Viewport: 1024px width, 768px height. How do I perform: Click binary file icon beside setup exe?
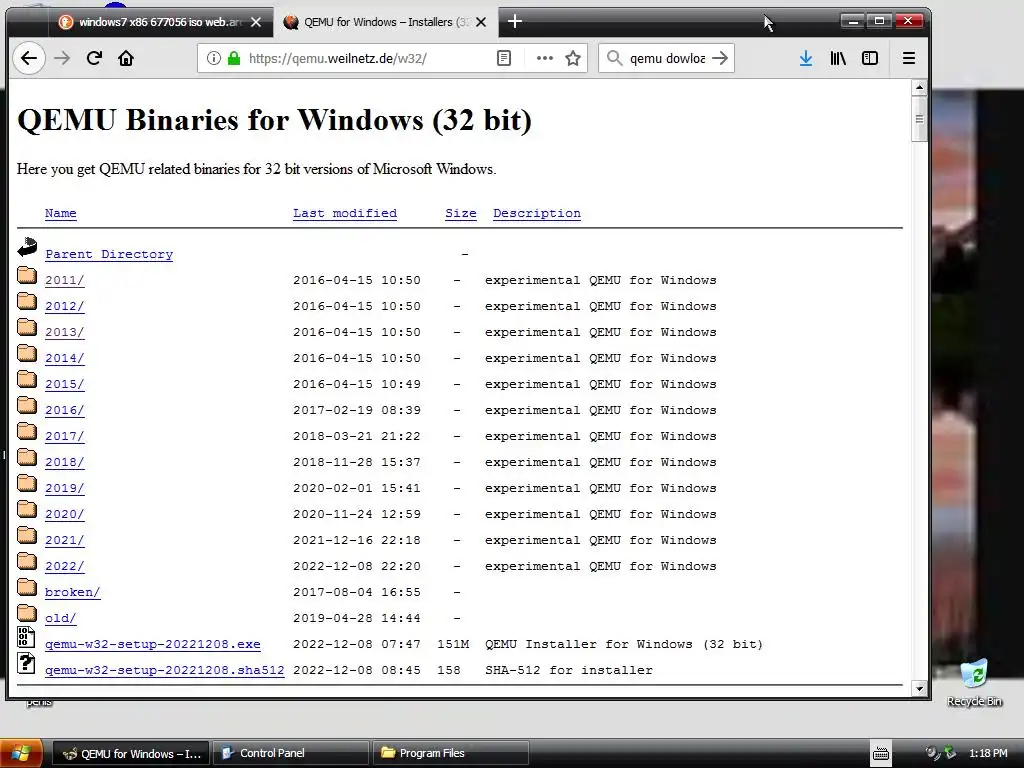(x=26, y=637)
